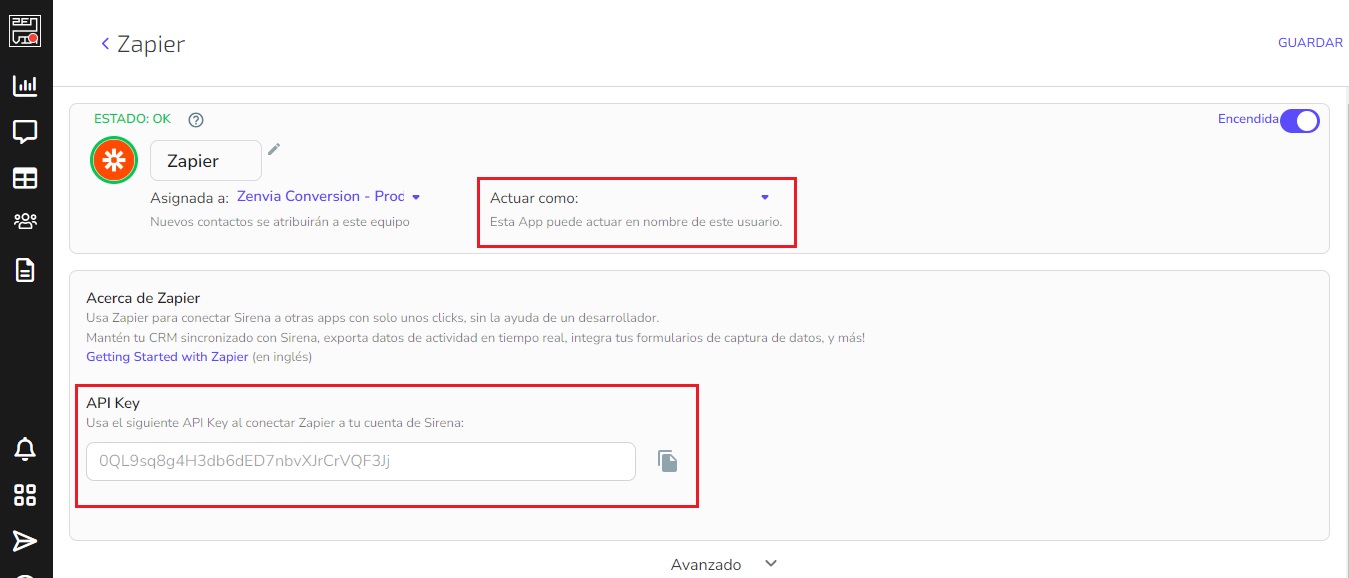Open the Zenvia Conversion team dropdown

coord(416,197)
